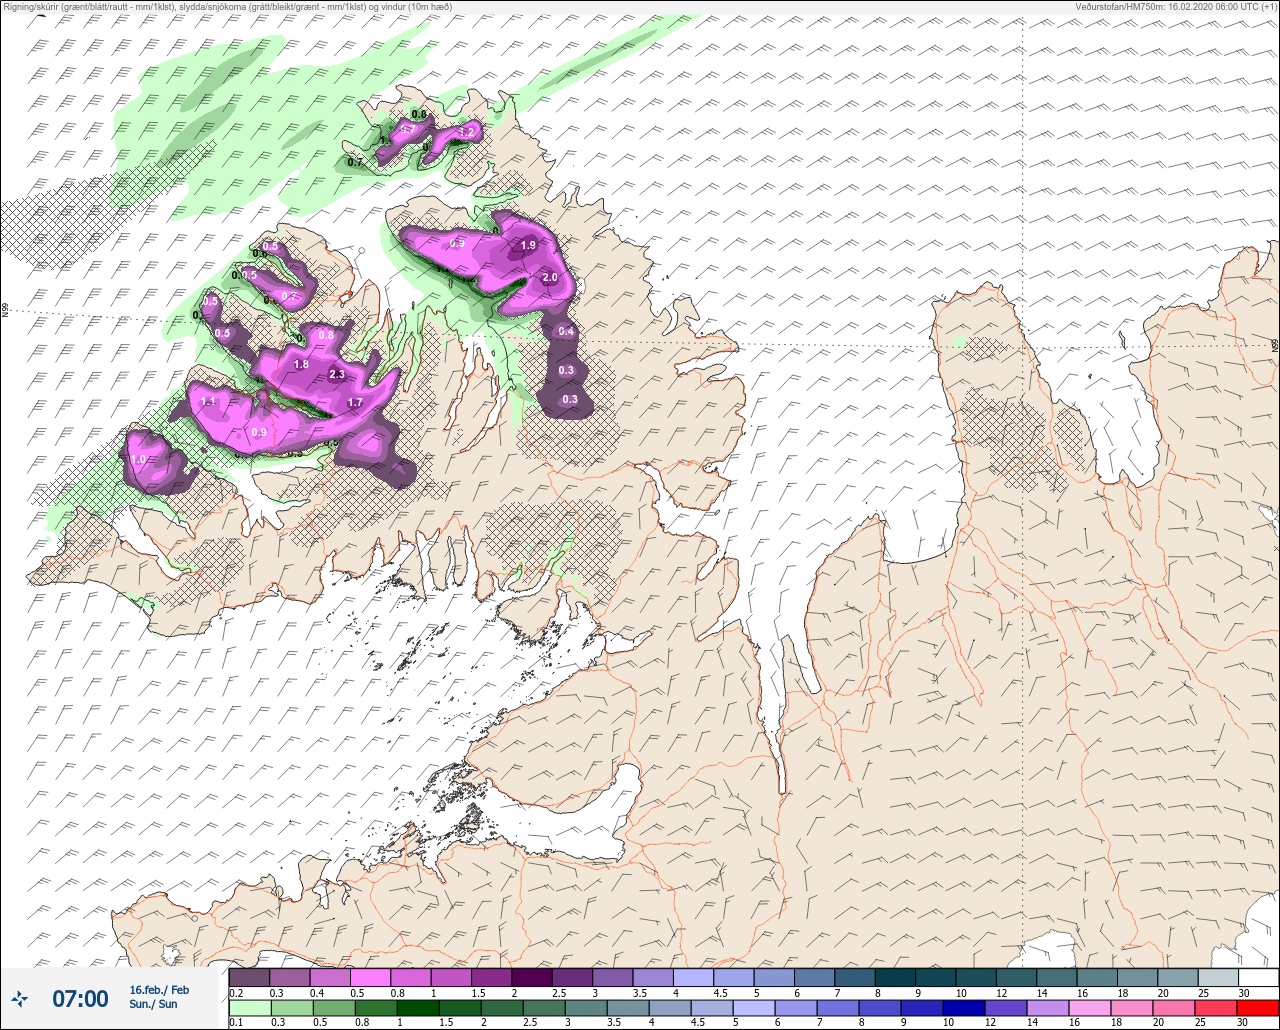Pick lower legend bright red swatch at 30
The height and width of the screenshot is (1030, 1280).
pyautogui.click(x=1258, y=1008)
